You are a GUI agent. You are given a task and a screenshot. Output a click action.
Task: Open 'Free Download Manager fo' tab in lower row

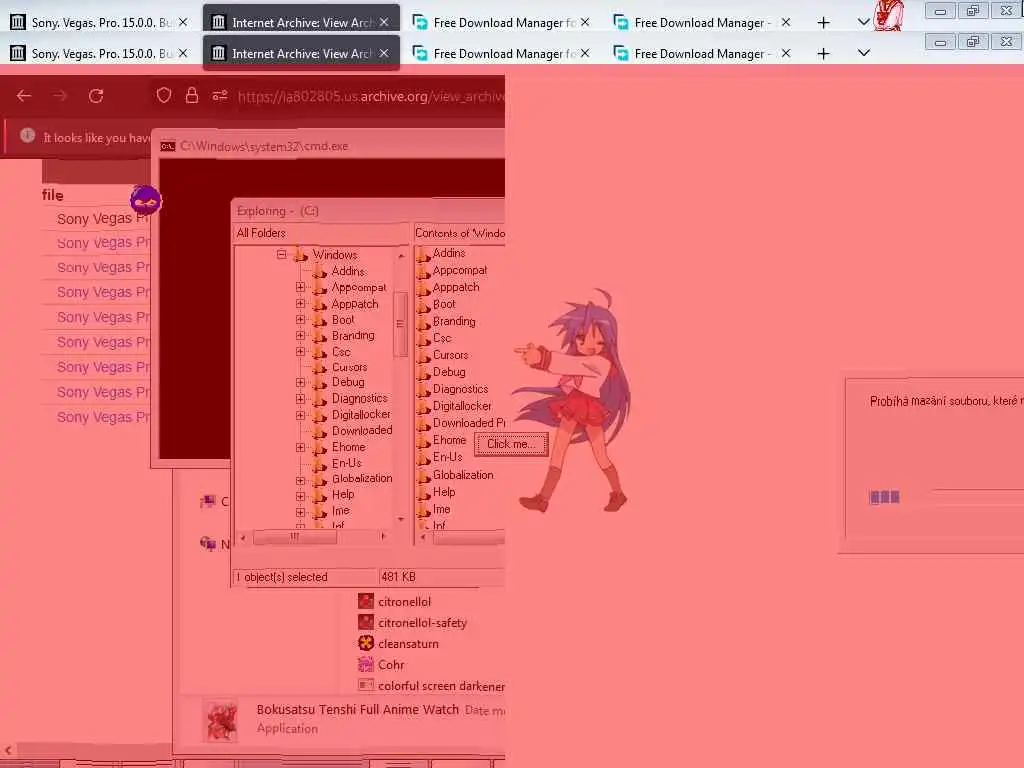click(x=500, y=54)
